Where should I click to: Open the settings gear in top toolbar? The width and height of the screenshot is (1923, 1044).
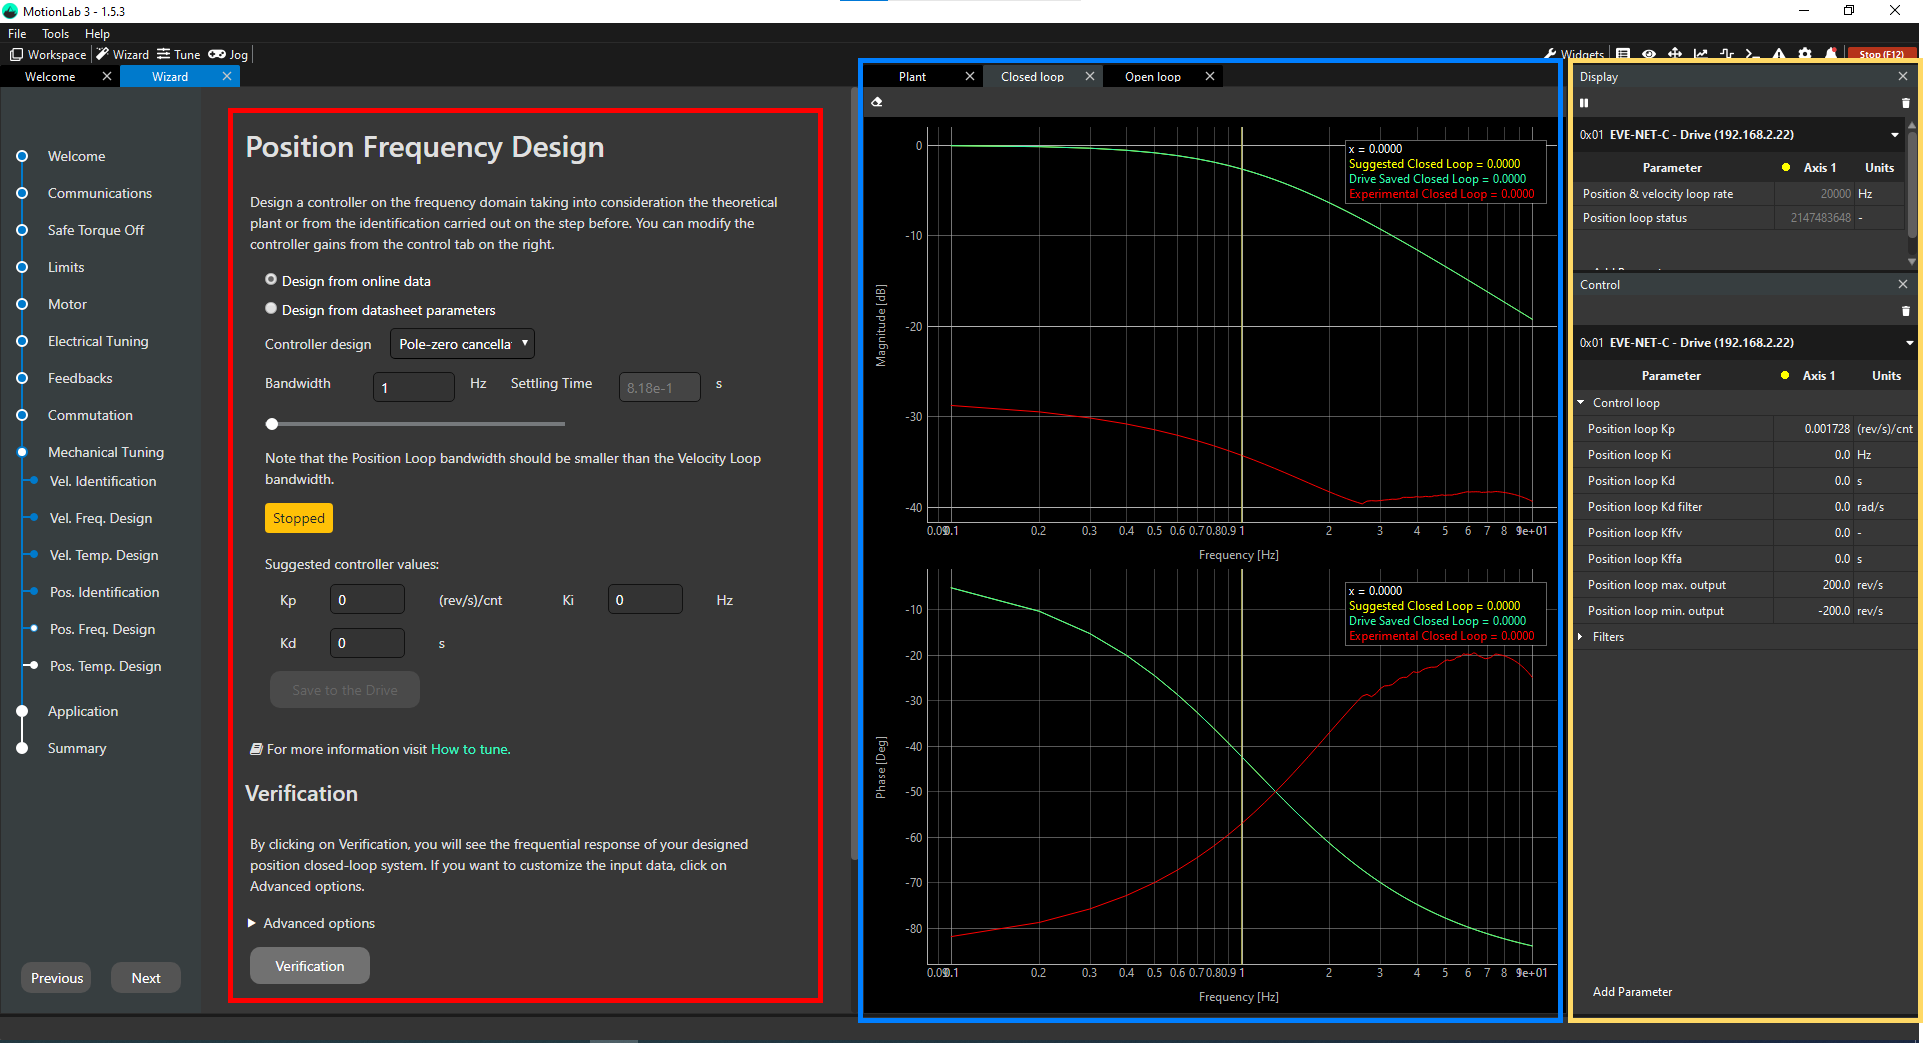coord(1805,54)
